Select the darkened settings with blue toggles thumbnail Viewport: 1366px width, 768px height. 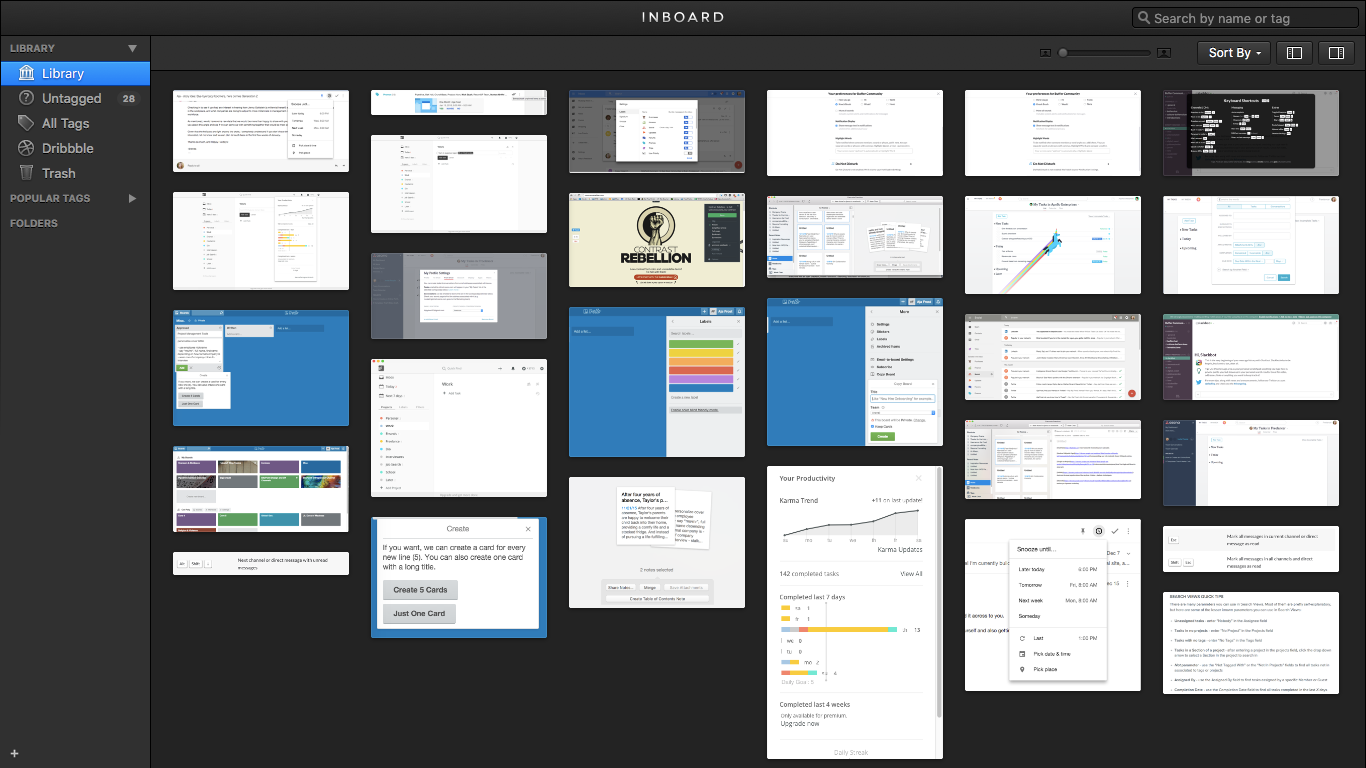coord(657,131)
